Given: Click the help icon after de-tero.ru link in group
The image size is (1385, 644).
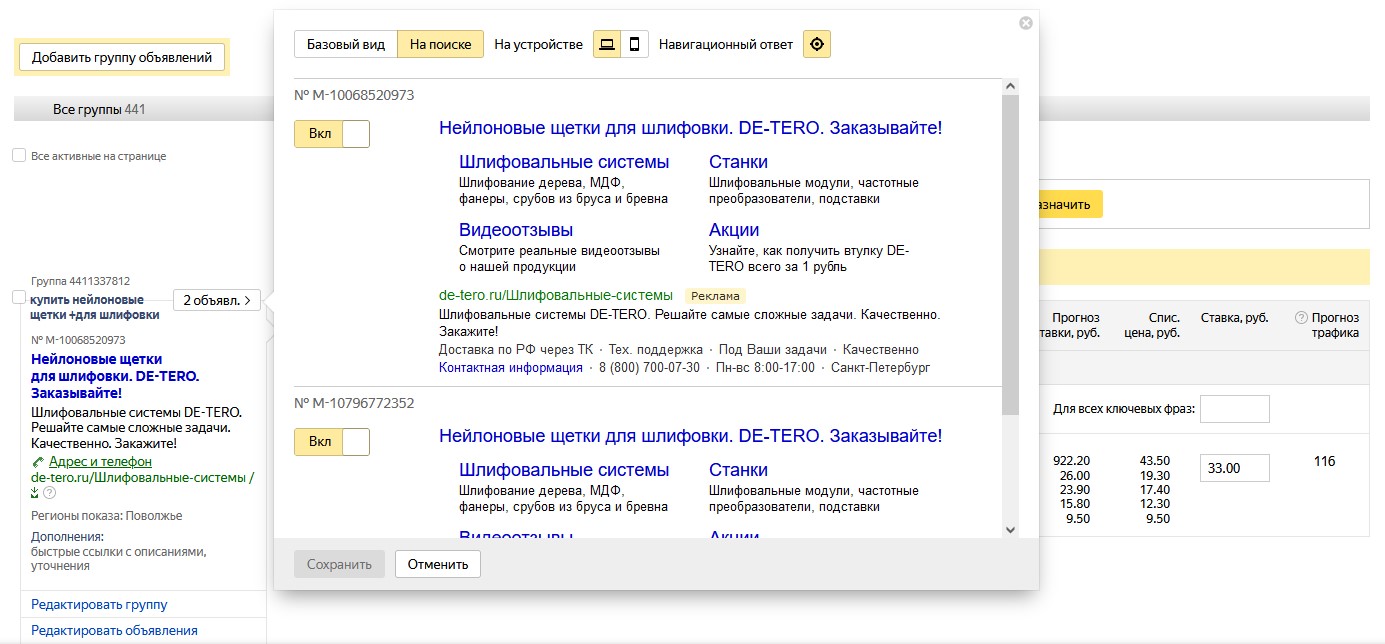Looking at the screenshot, I should pos(49,493).
